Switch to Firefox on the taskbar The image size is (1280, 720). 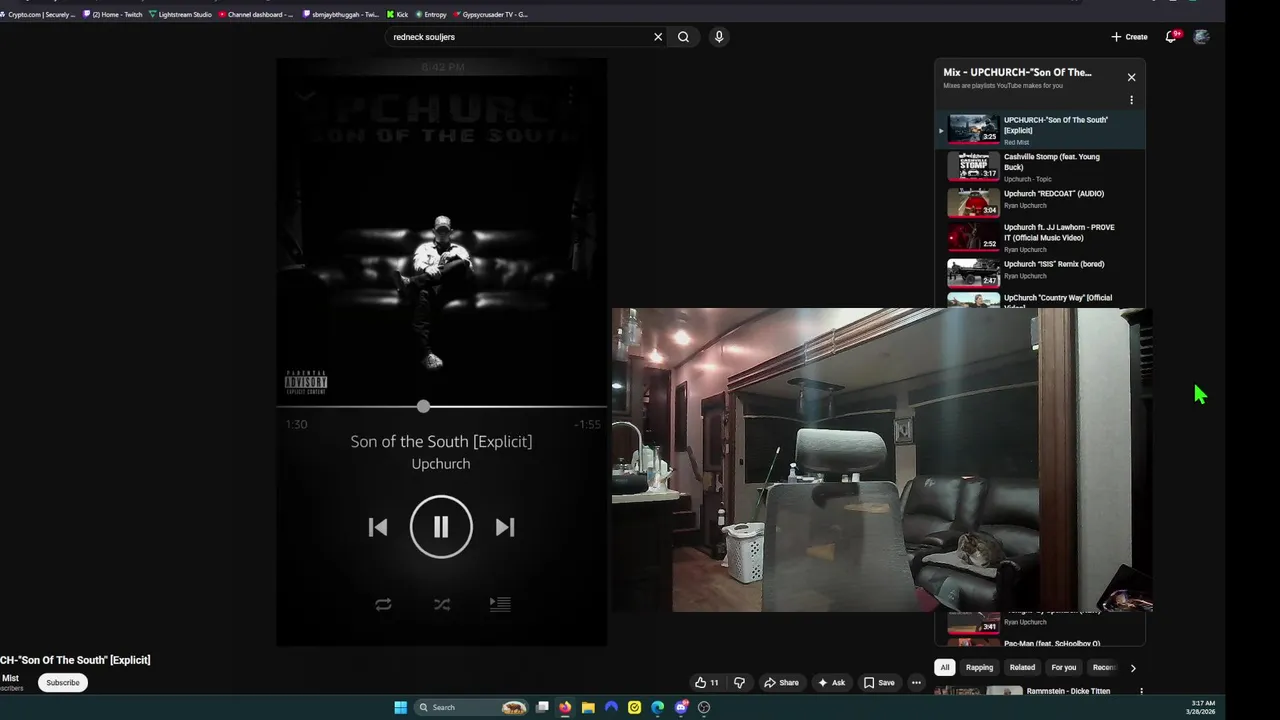565,707
